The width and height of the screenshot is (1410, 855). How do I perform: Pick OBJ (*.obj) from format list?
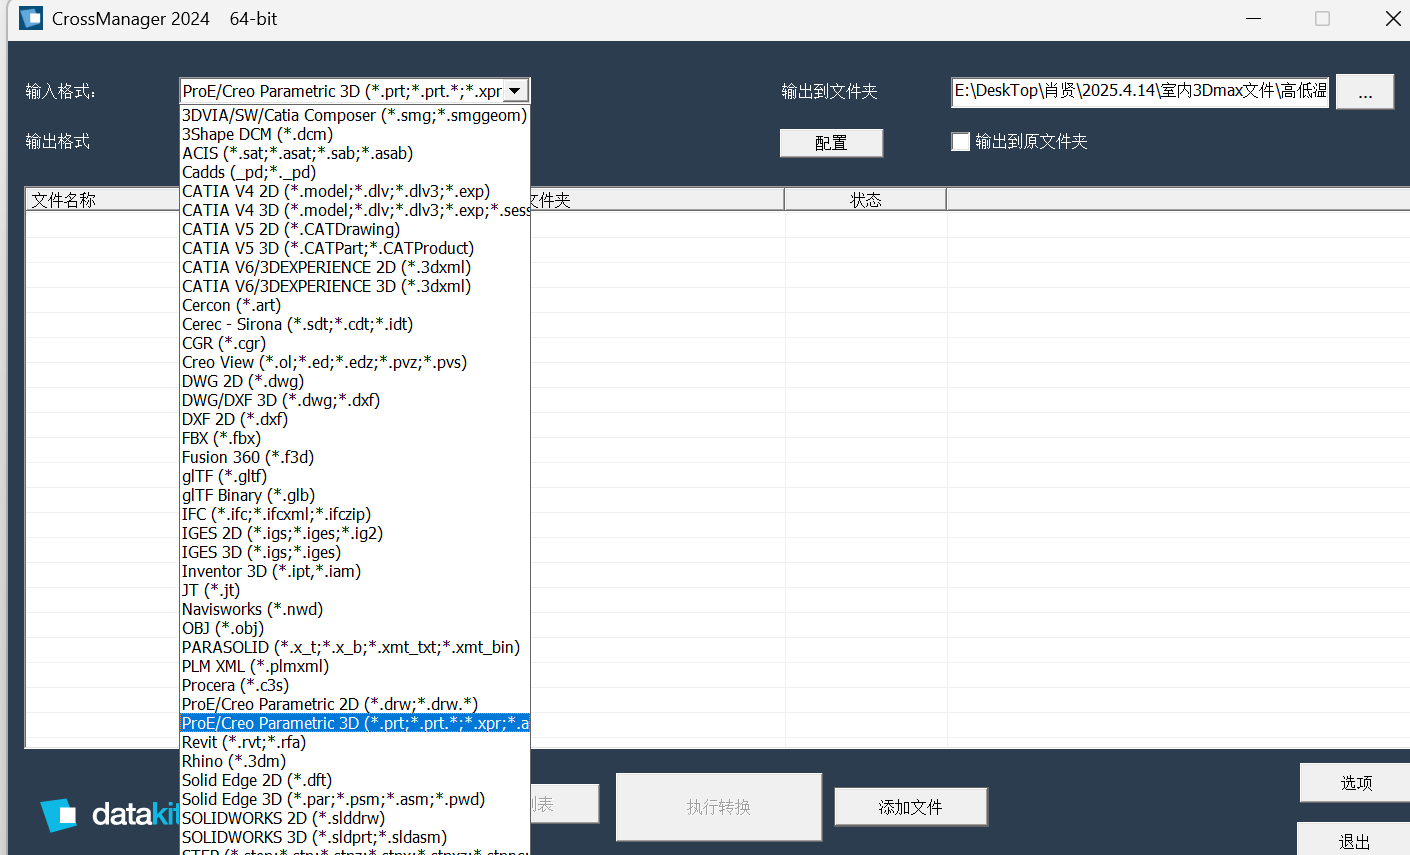click(222, 628)
